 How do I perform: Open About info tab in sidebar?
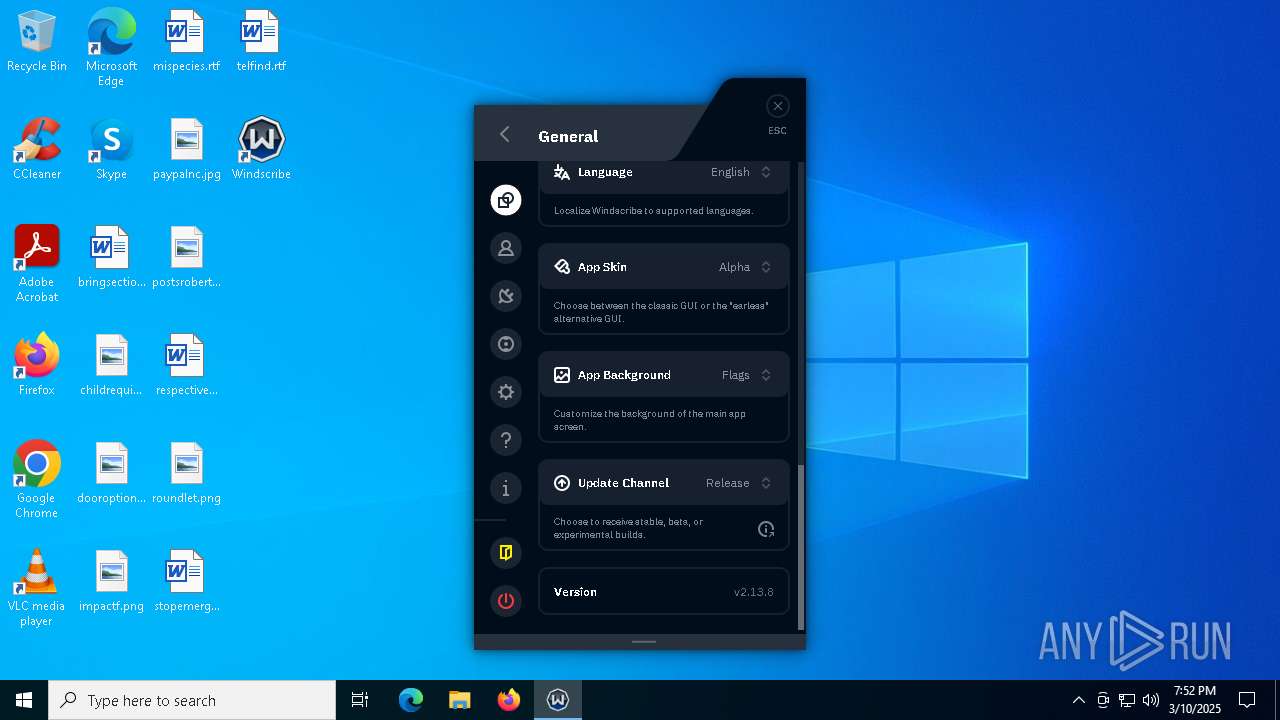pyautogui.click(x=506, y=488)
